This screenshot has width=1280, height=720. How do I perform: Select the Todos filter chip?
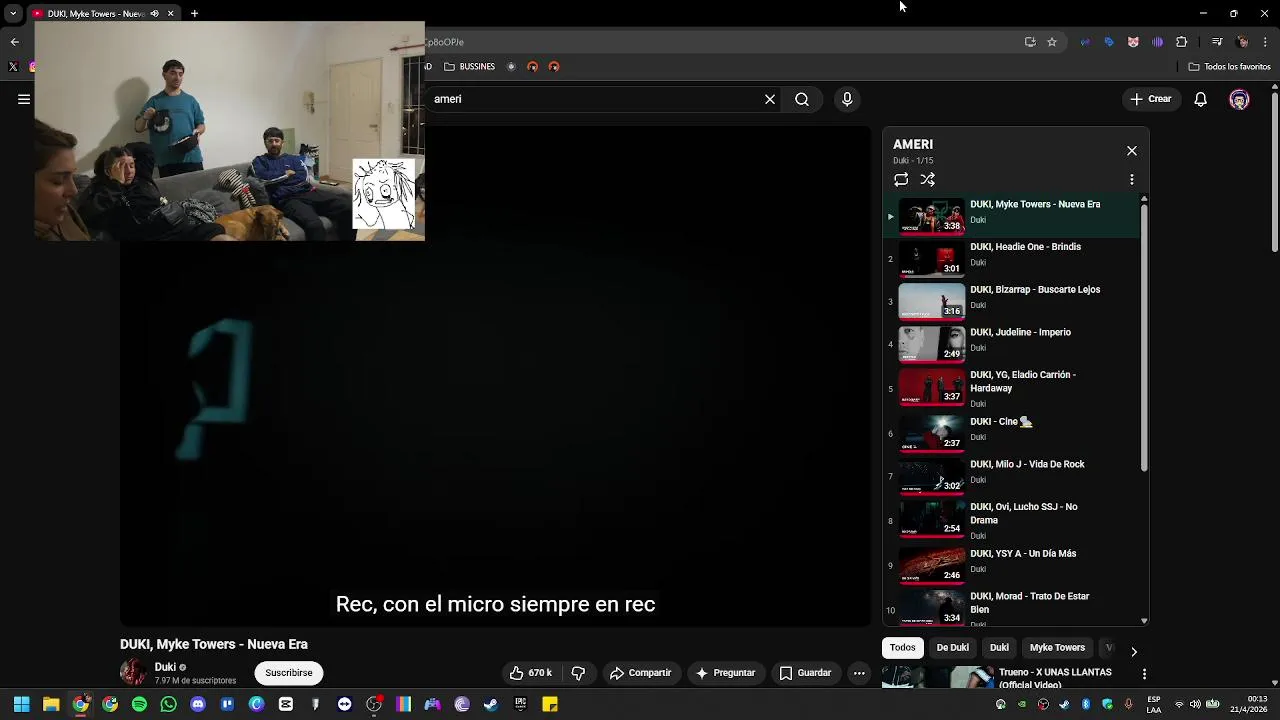click(x=902, y=648)
